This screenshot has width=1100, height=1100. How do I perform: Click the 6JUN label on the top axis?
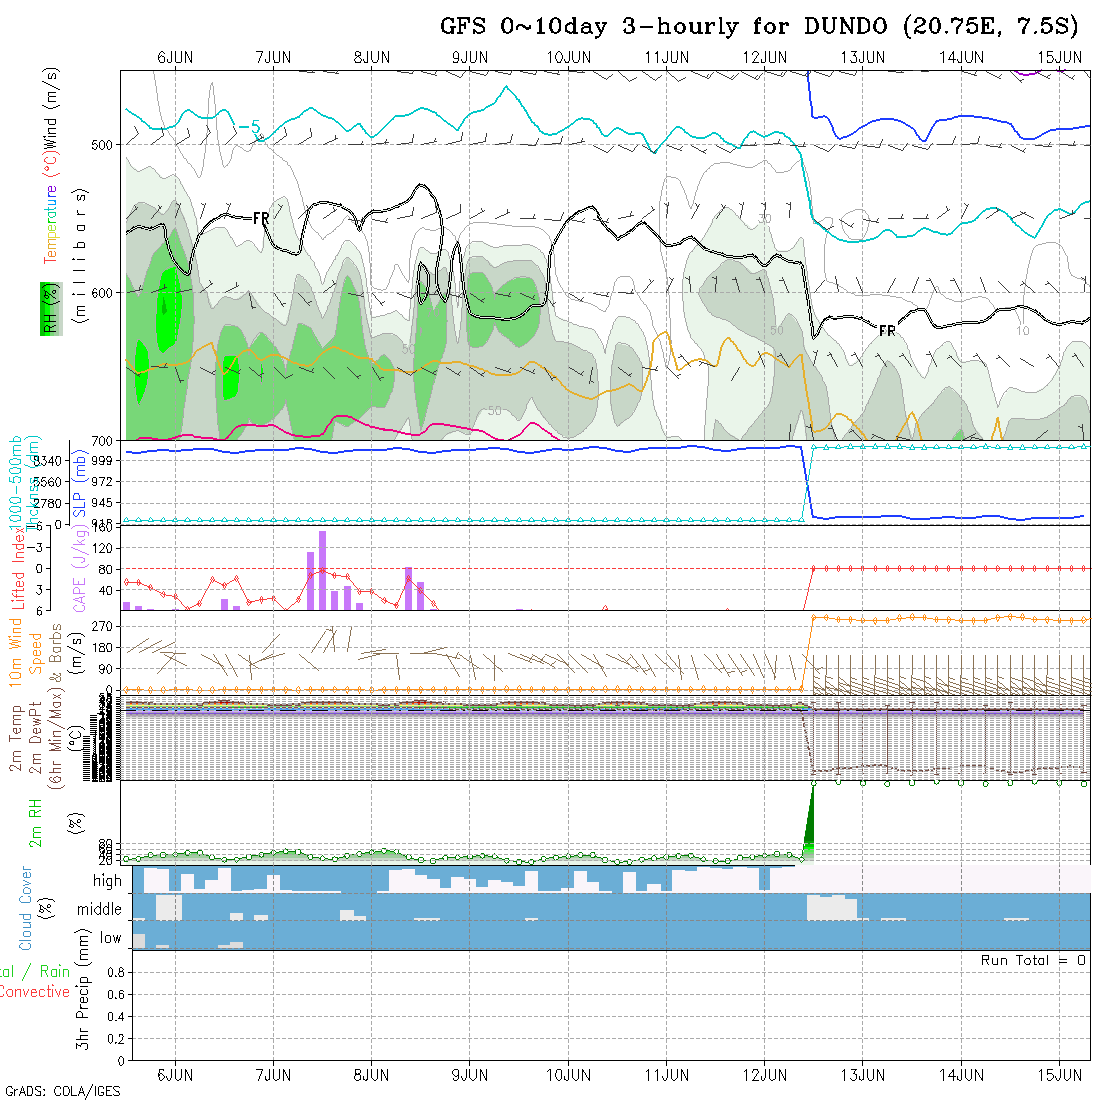(175, 57)
